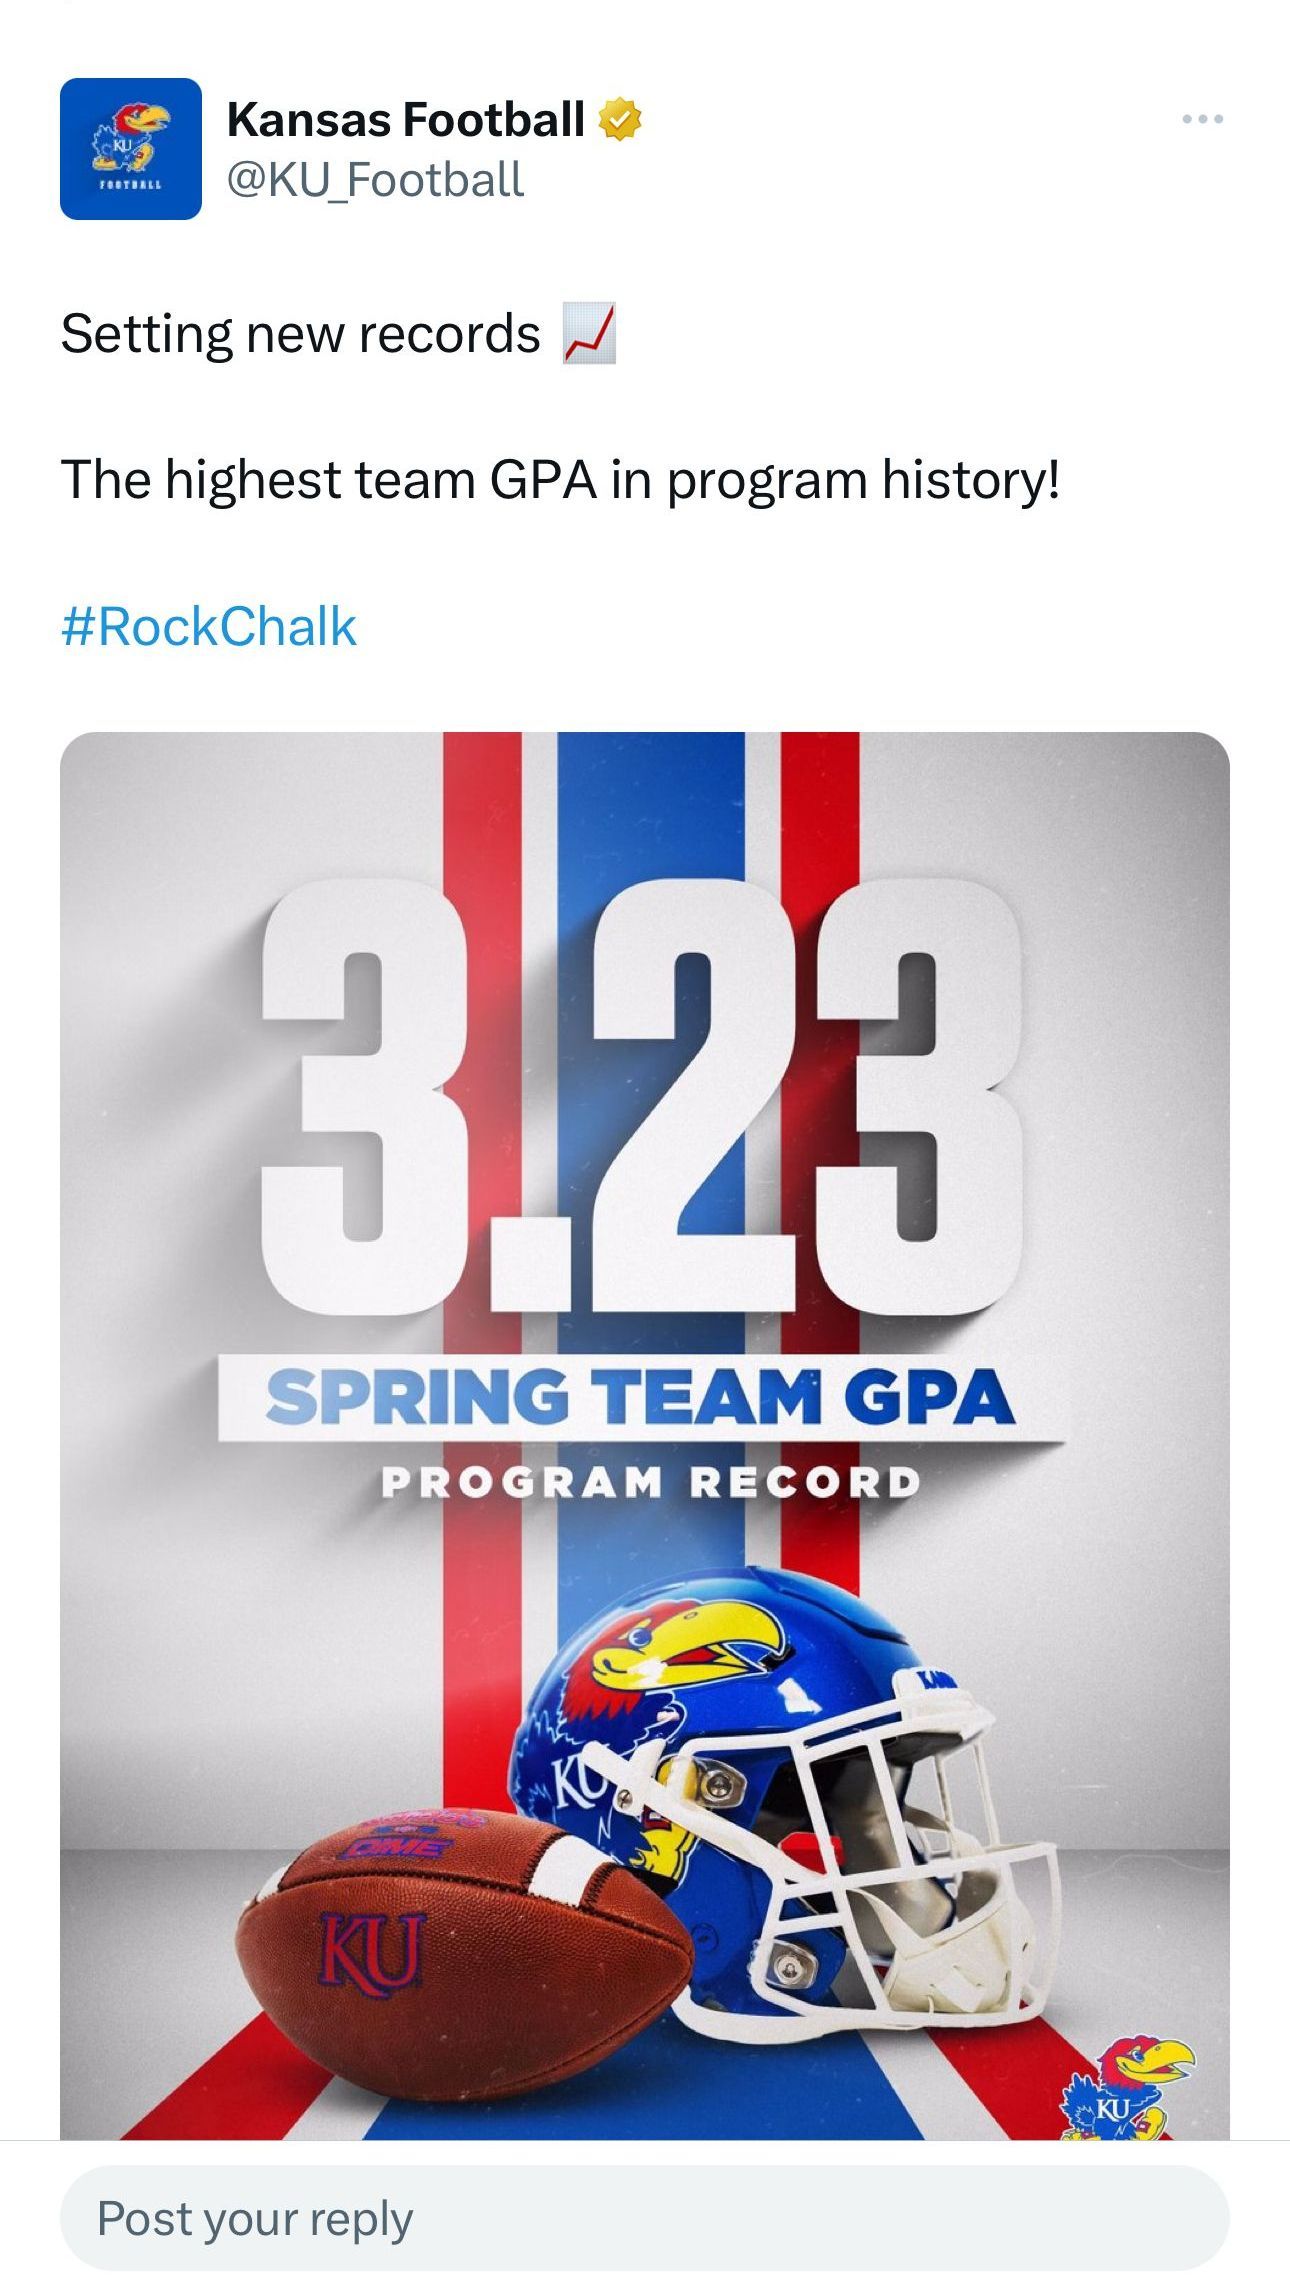This screenshot has height=2293, width=1290.
Task: Click the PROGRAM RECORD caption
Action: [650, 1482]
